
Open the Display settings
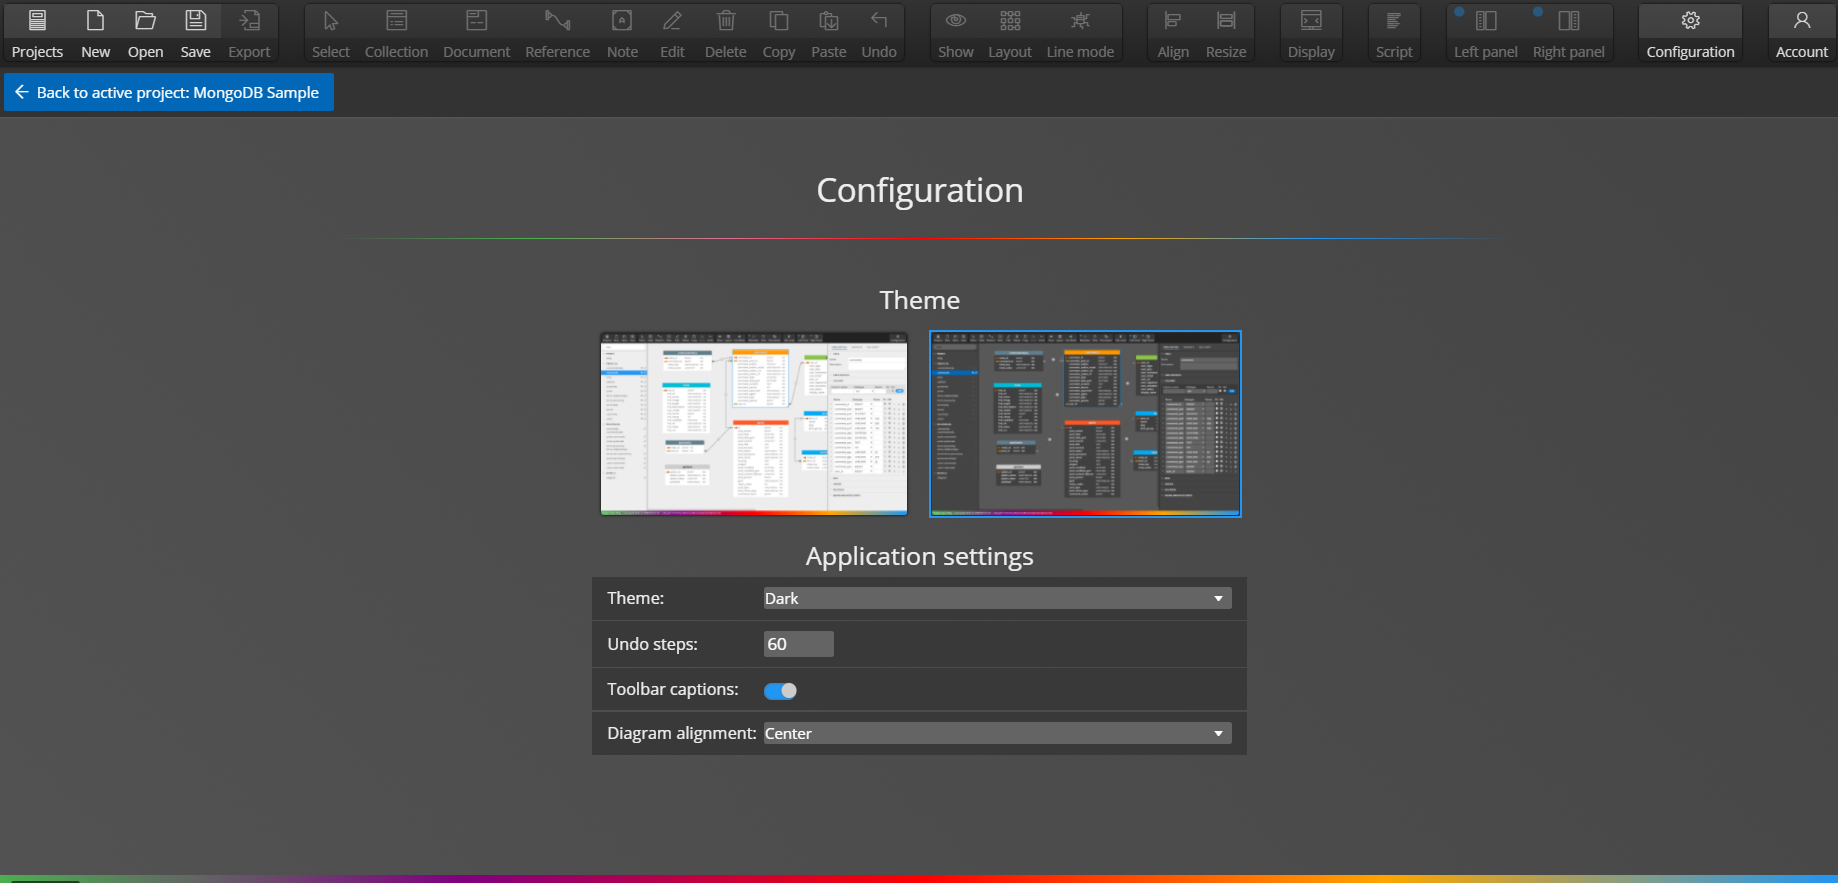[1311, 34]
